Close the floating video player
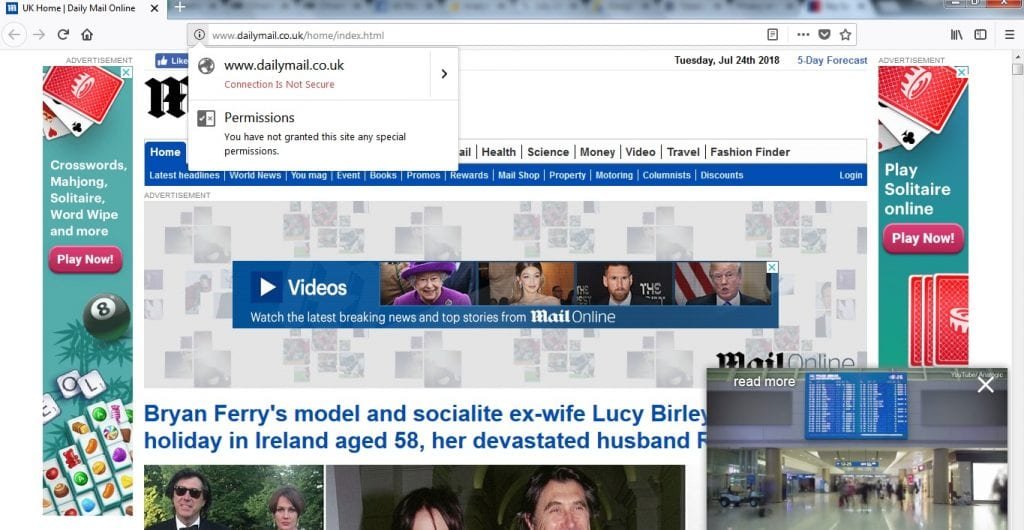The image size is (1024, 530). (985, 385)
